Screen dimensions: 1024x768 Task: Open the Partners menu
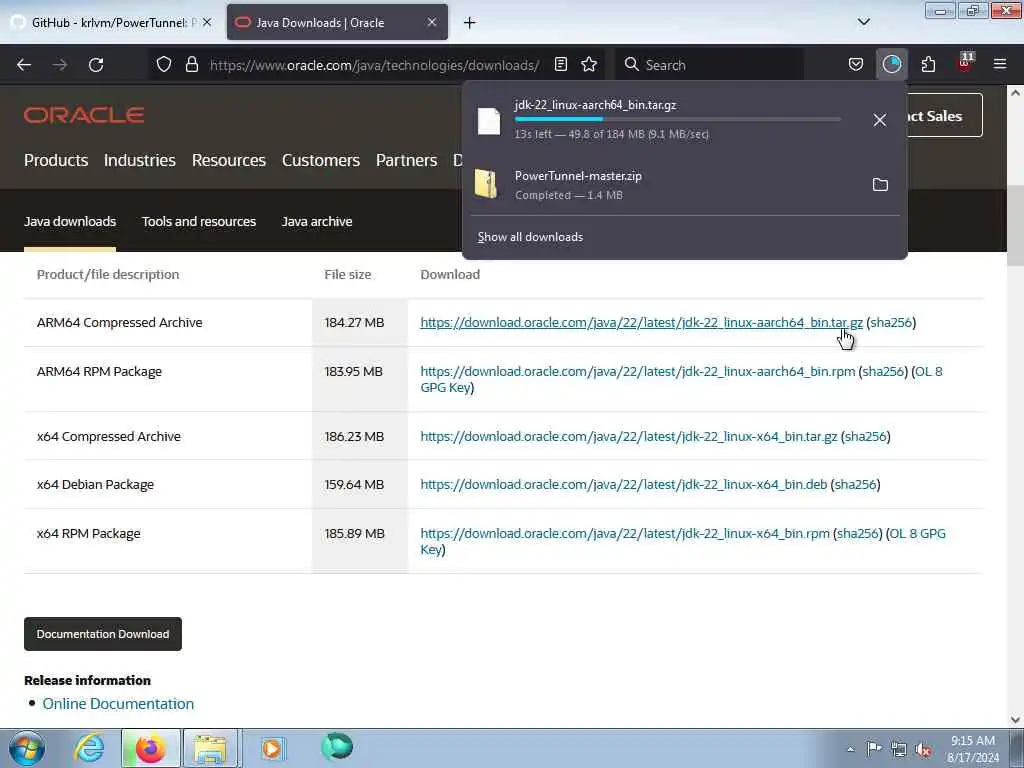tap(406, 160)
